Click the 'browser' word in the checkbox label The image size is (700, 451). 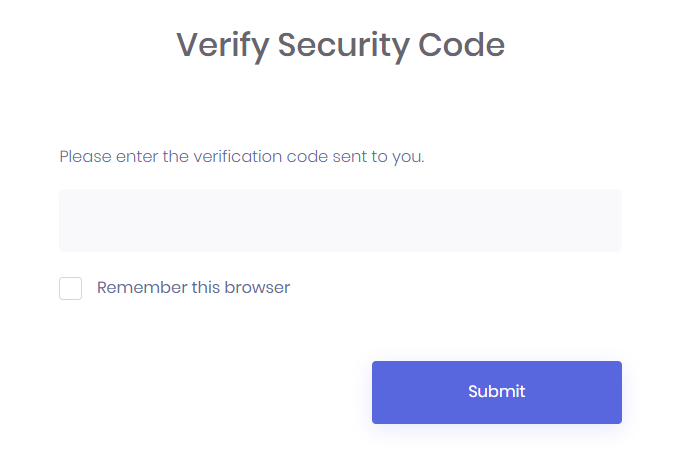tap(260, 288)
